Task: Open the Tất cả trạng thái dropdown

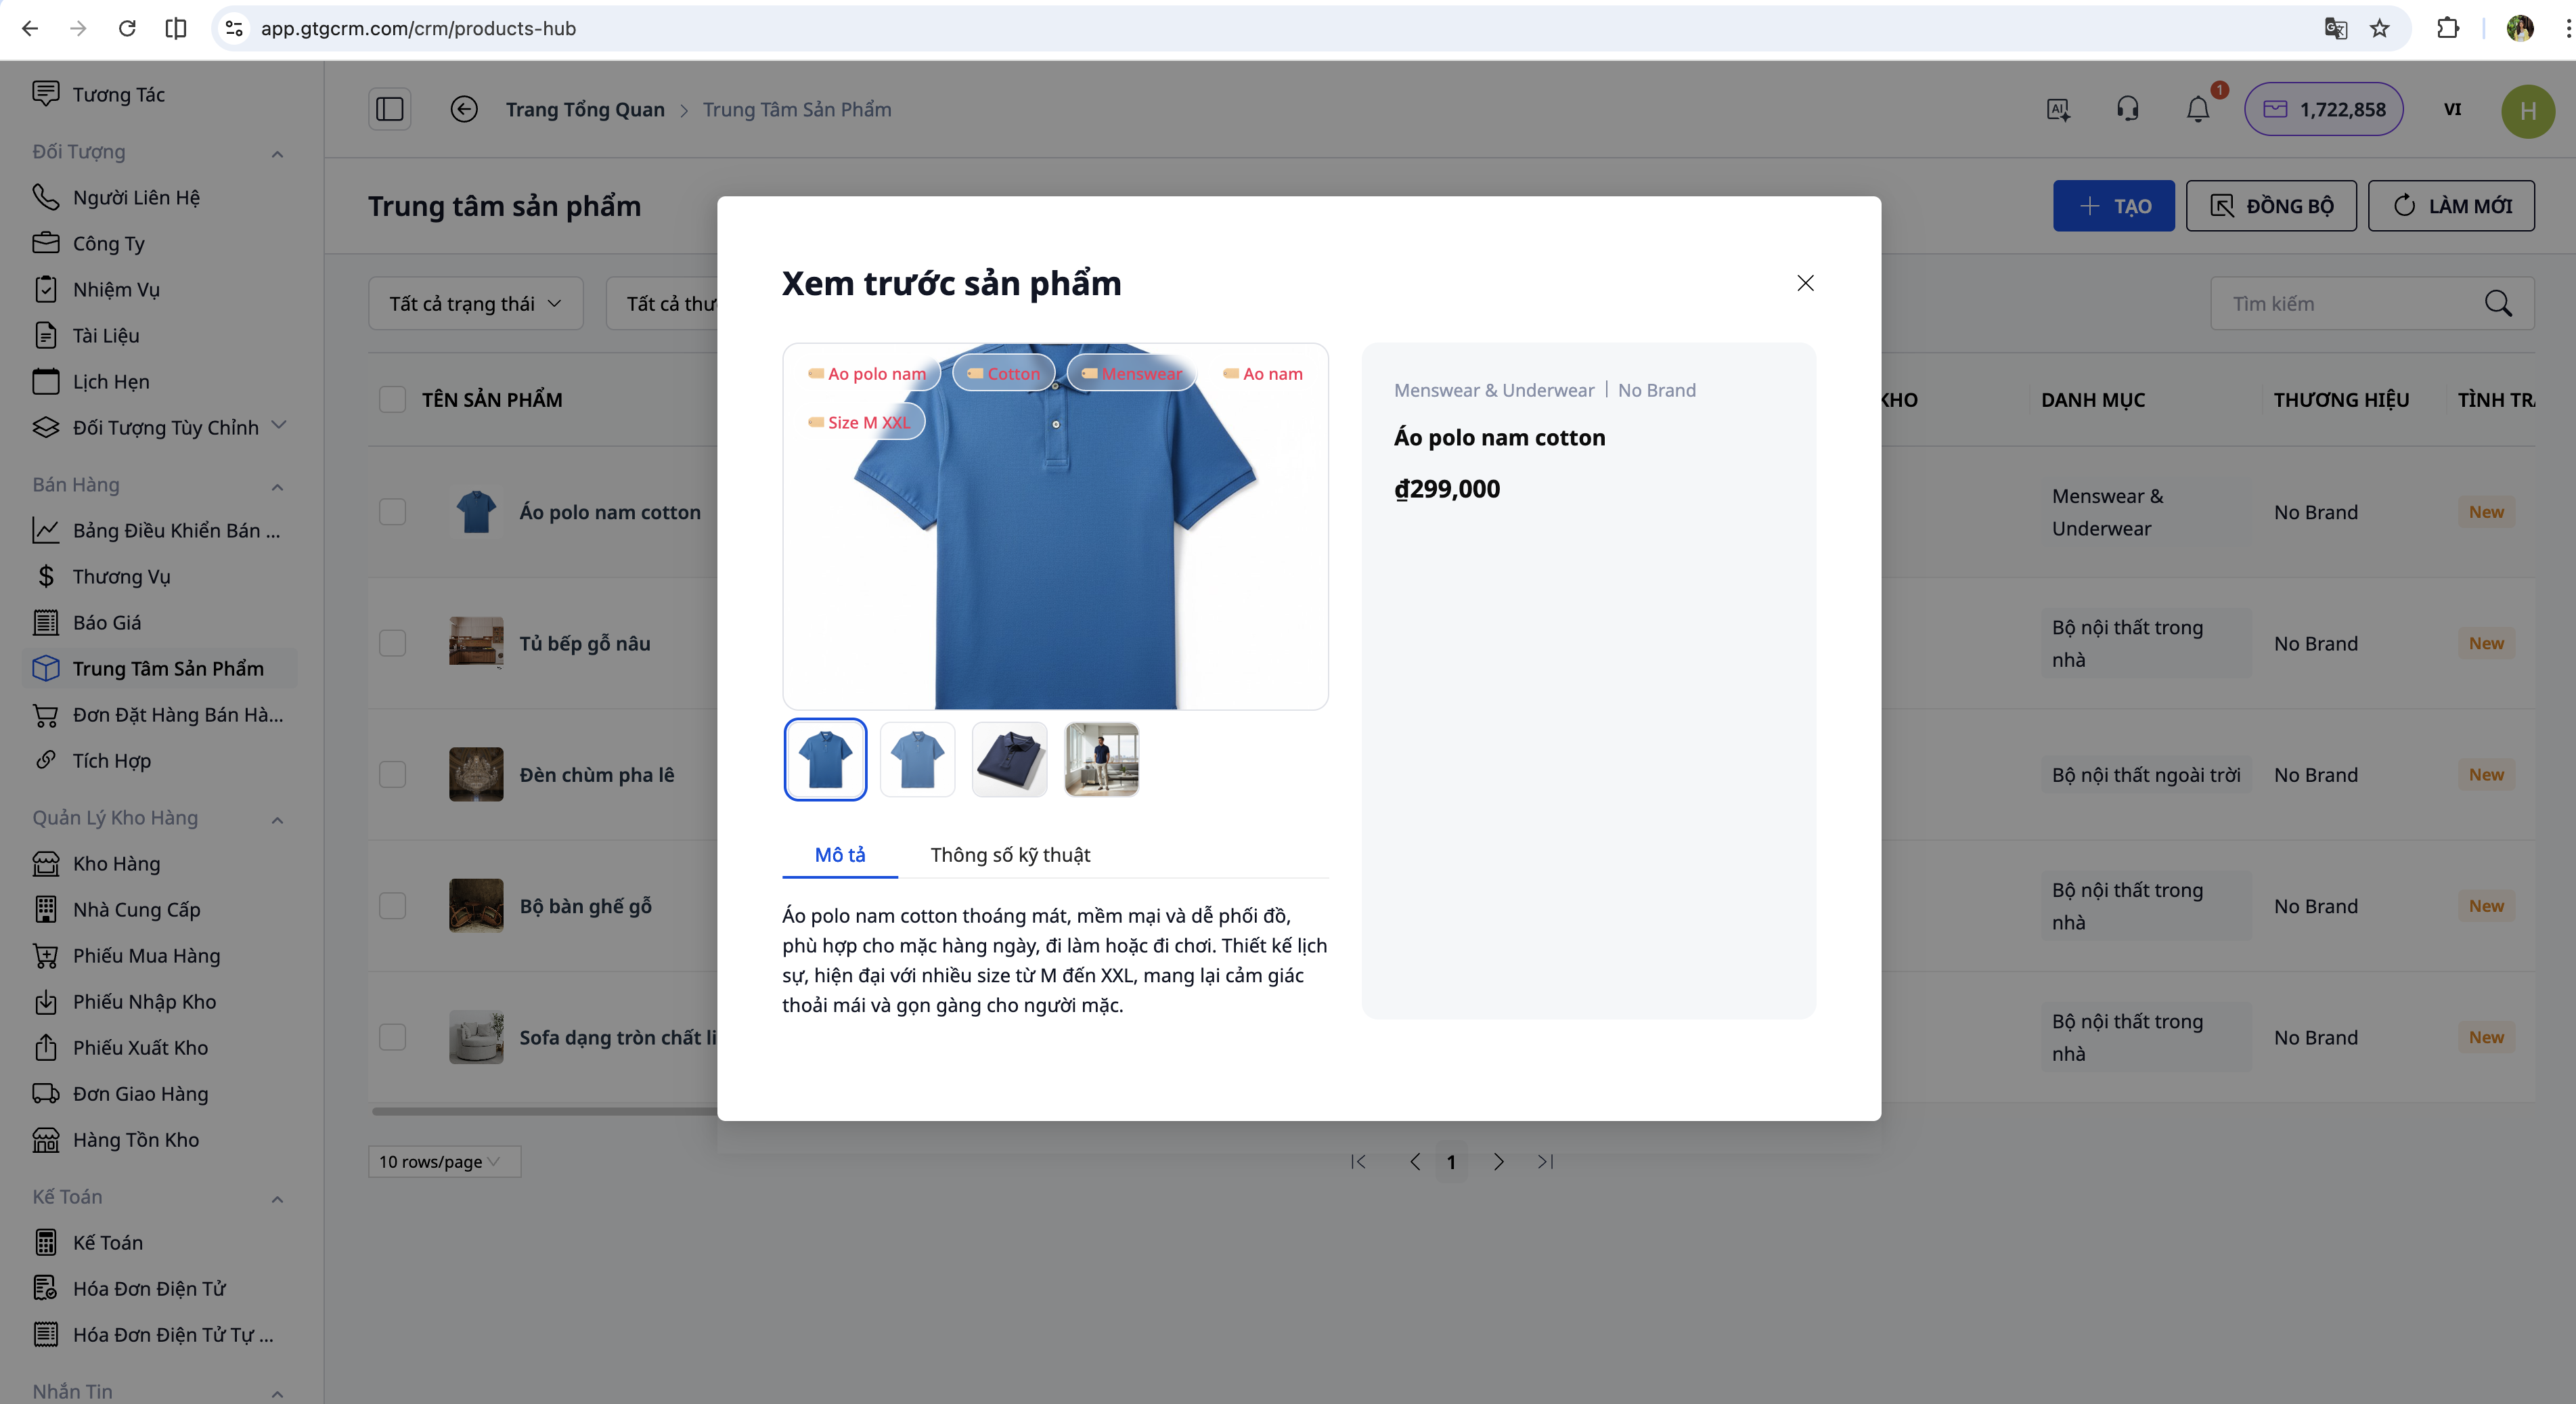Action: coord(475,303)
